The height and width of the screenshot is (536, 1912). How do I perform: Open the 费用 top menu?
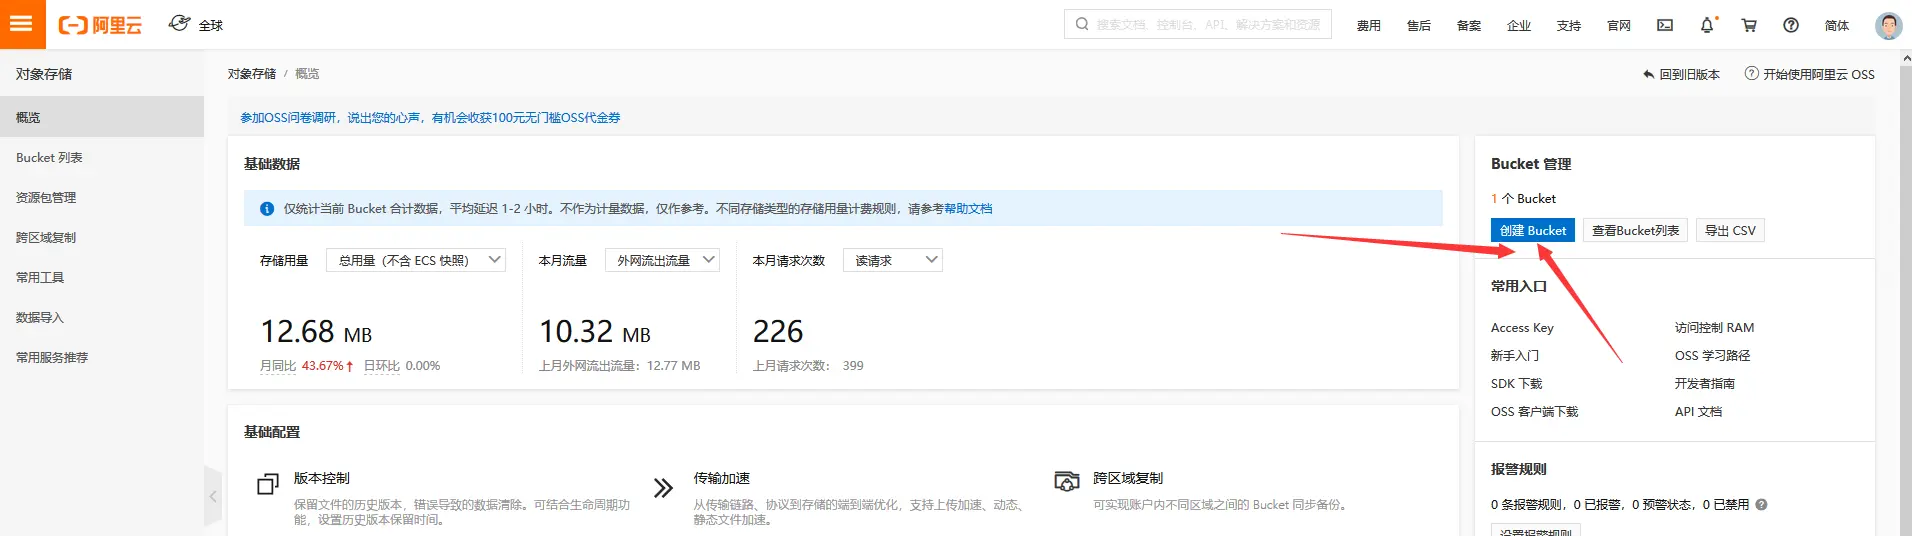(1369, 26)
